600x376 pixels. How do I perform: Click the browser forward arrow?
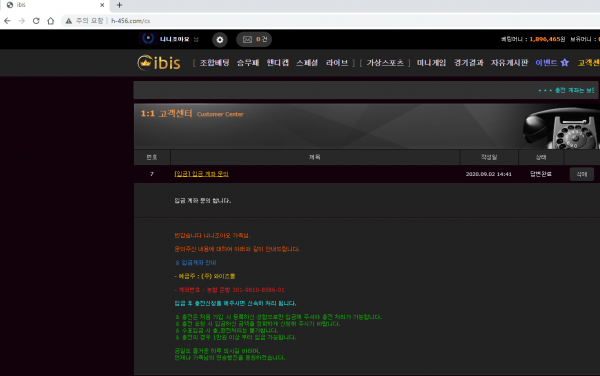[x=21, y=21]
